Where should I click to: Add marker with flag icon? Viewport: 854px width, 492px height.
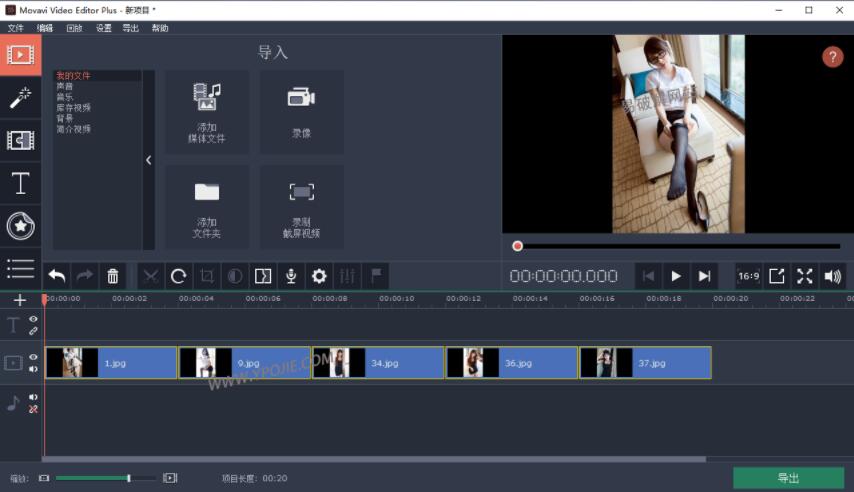click(375, 276)
